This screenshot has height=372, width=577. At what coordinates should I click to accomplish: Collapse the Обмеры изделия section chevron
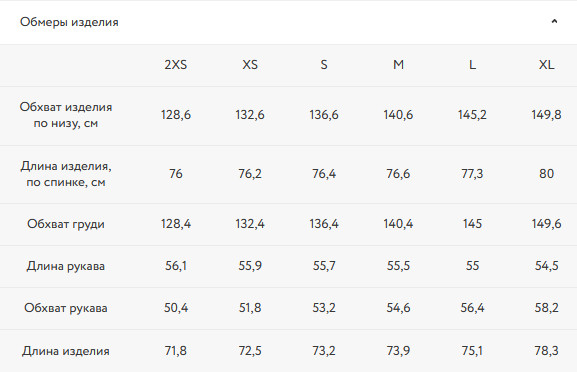coord(554,21)
